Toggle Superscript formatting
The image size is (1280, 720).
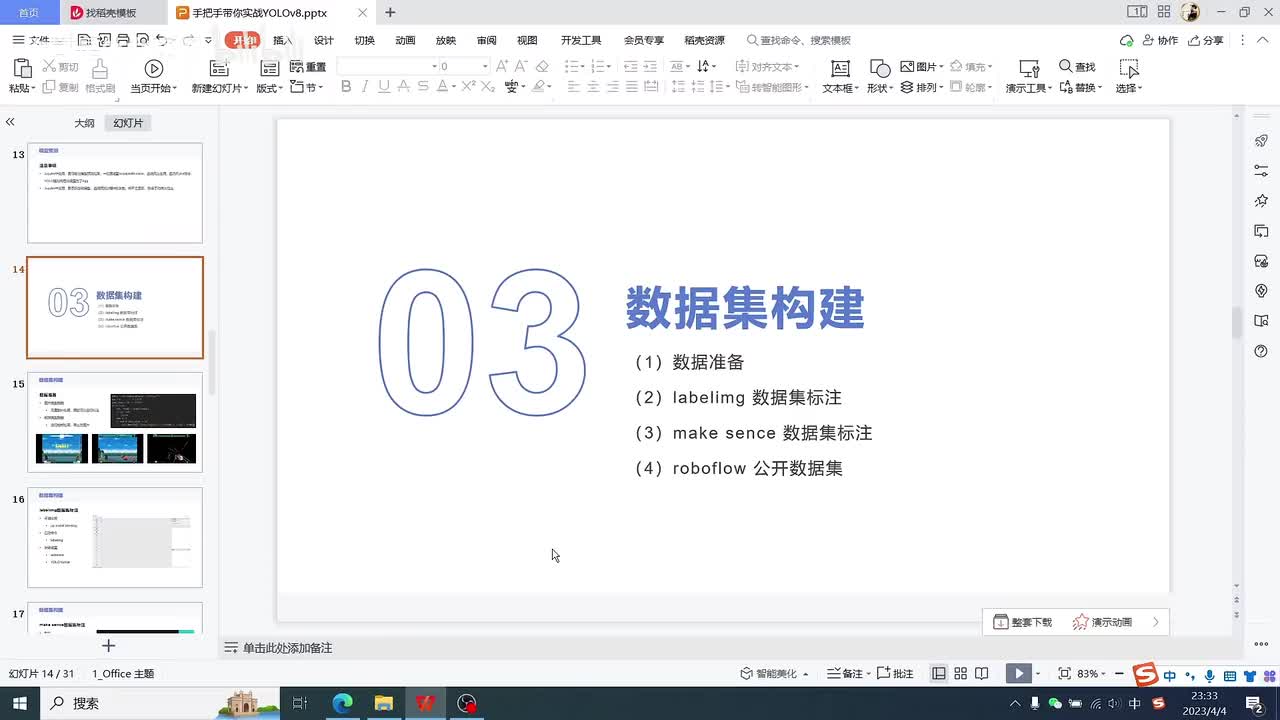click(468, 87)
